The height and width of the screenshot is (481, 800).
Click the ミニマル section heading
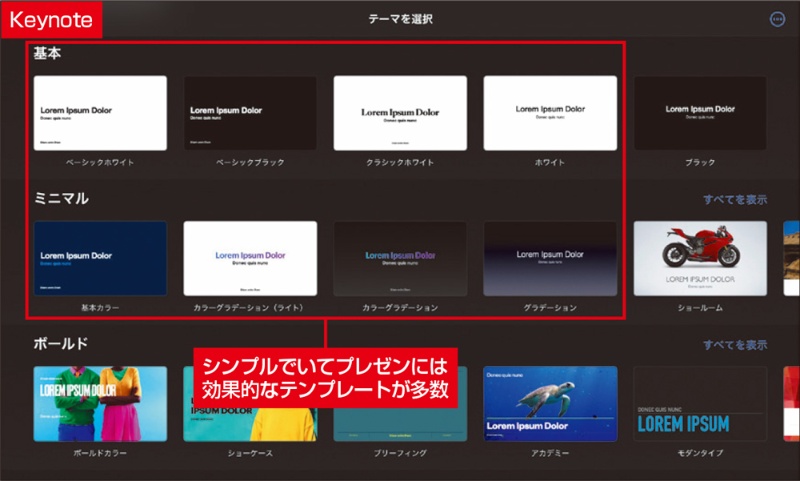[61, 198]
